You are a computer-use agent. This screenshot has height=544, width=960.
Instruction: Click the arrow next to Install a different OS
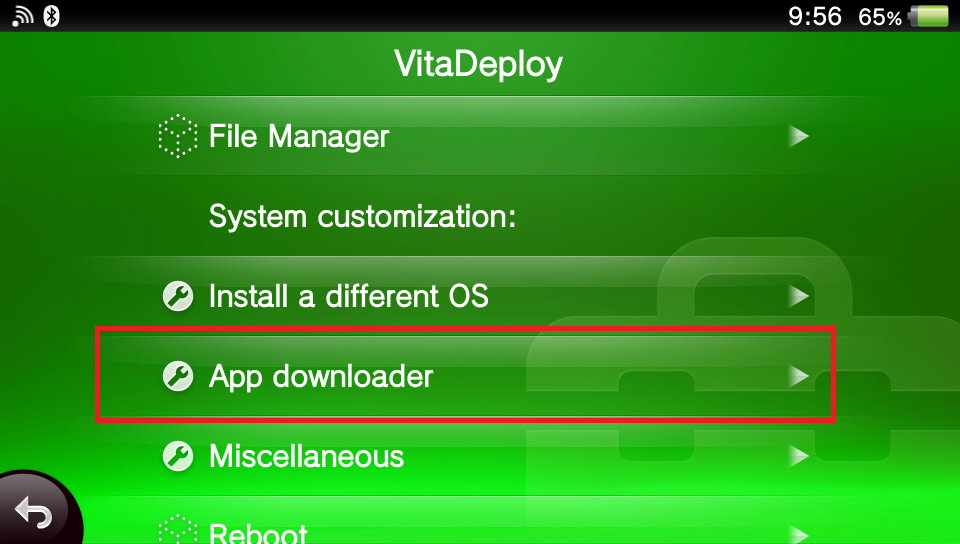[797, 296]
